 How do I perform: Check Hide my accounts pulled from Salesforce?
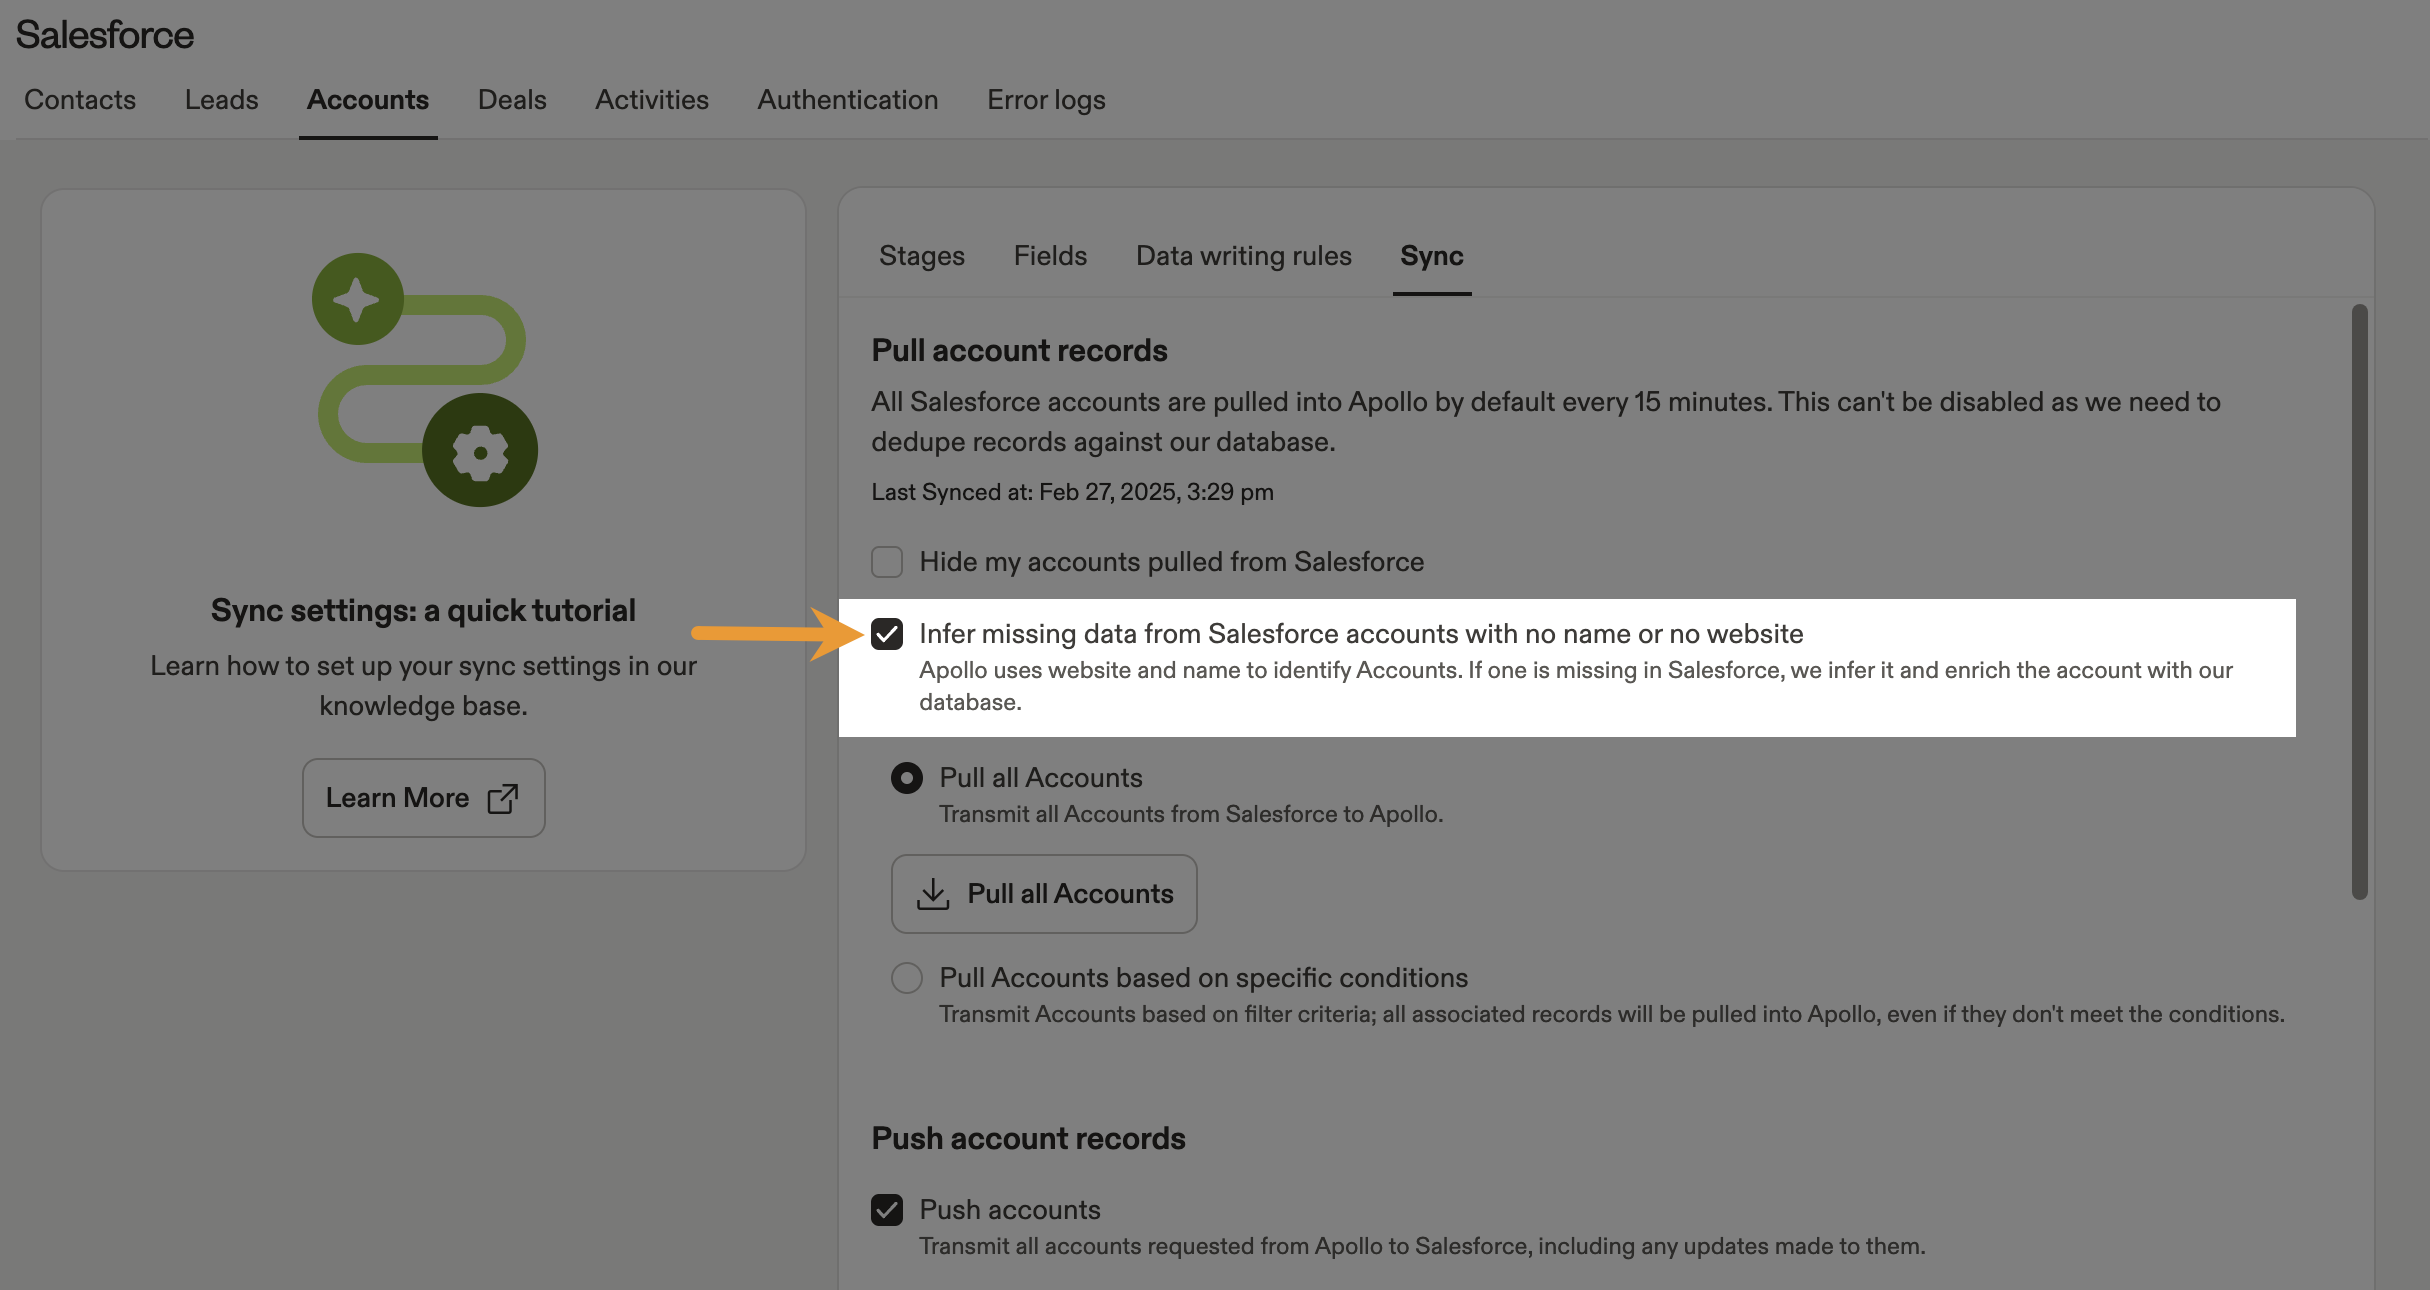point(887,562)
